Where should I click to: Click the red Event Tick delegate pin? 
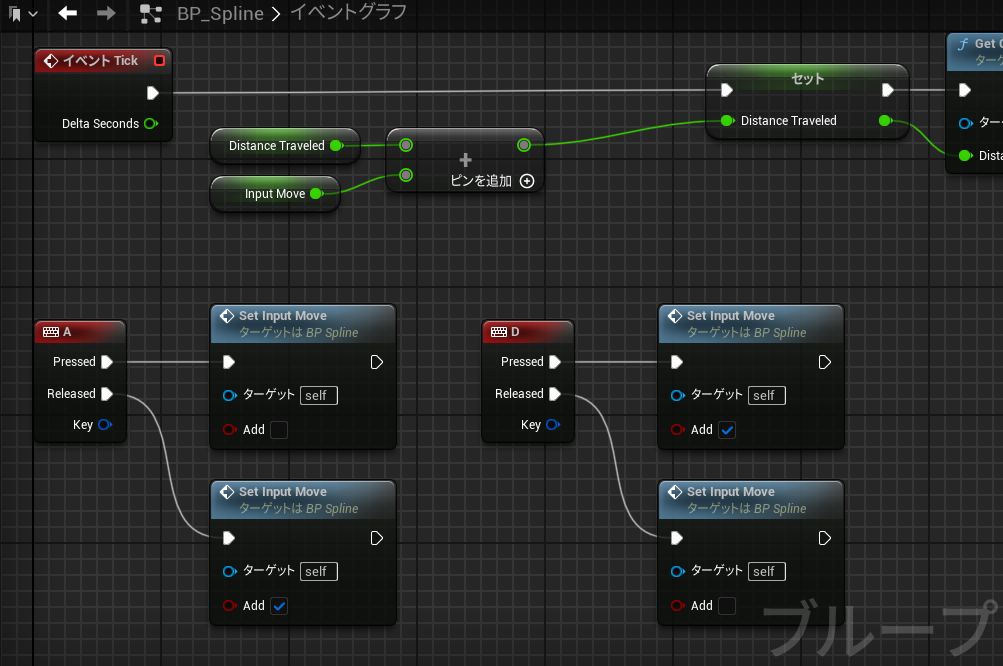pyautogui.click(x=159, y=61)
